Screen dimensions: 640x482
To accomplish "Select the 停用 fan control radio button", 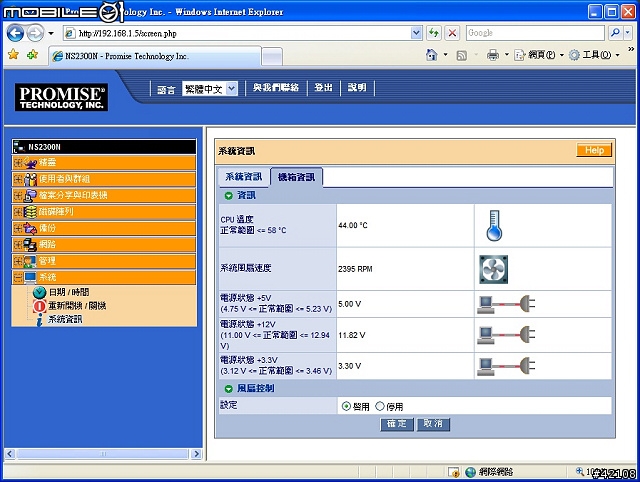I will 380,406.
